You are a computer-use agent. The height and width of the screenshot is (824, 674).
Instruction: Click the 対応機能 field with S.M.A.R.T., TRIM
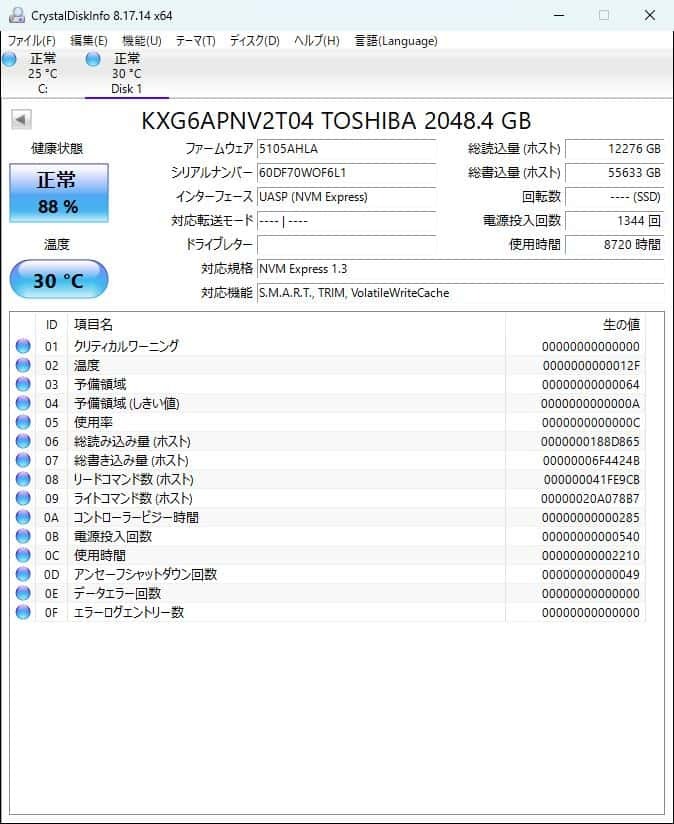(x=460, y=293)
